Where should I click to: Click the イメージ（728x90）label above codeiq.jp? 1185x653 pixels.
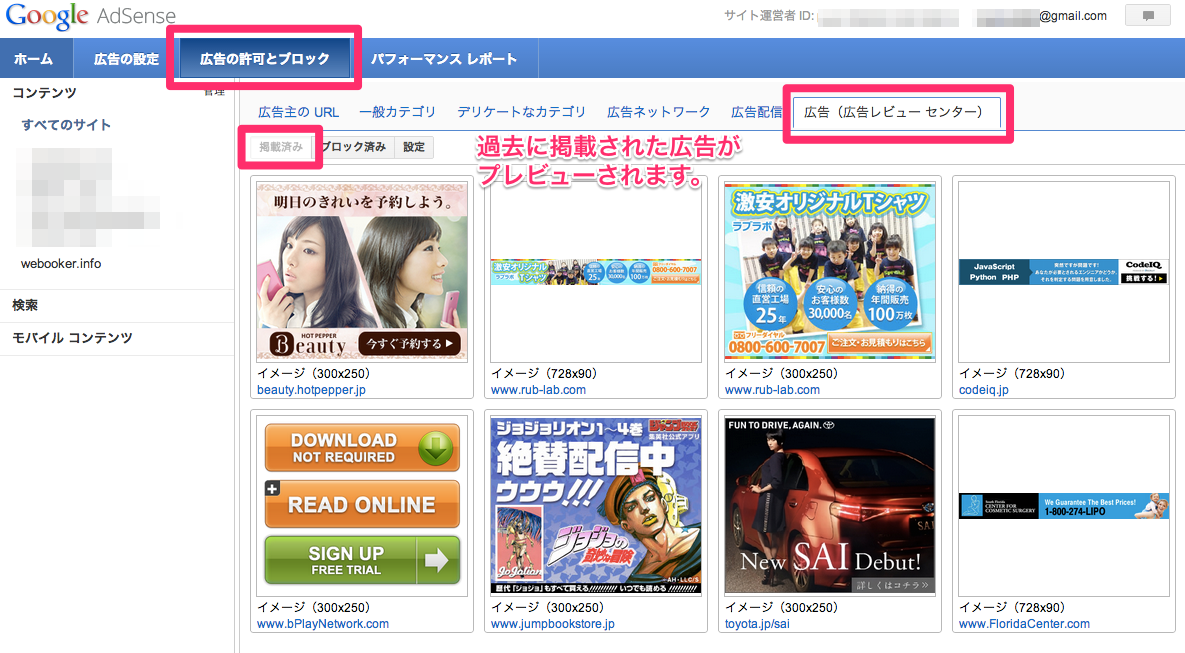(1012, 373)
